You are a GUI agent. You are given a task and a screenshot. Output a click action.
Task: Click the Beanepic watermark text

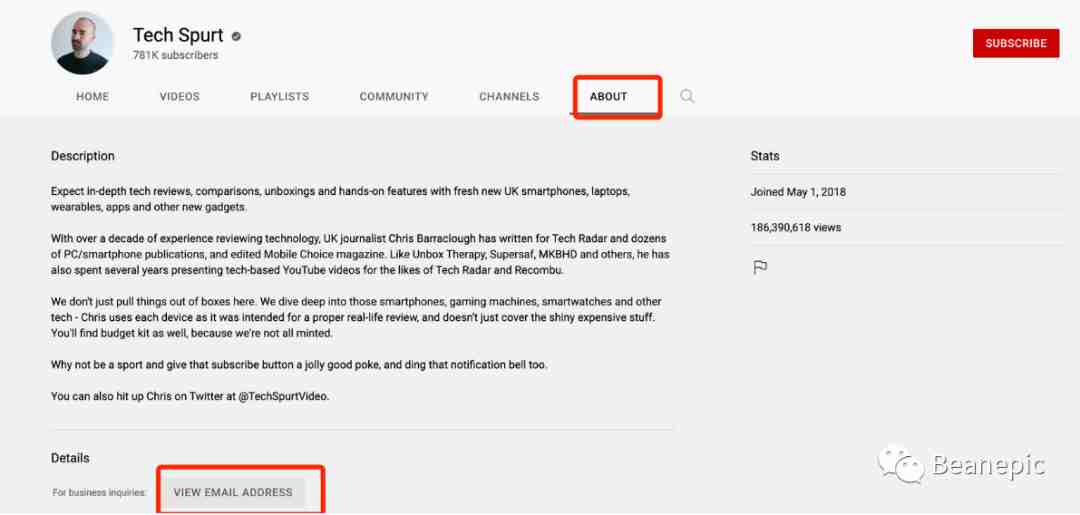pos(988,465)
